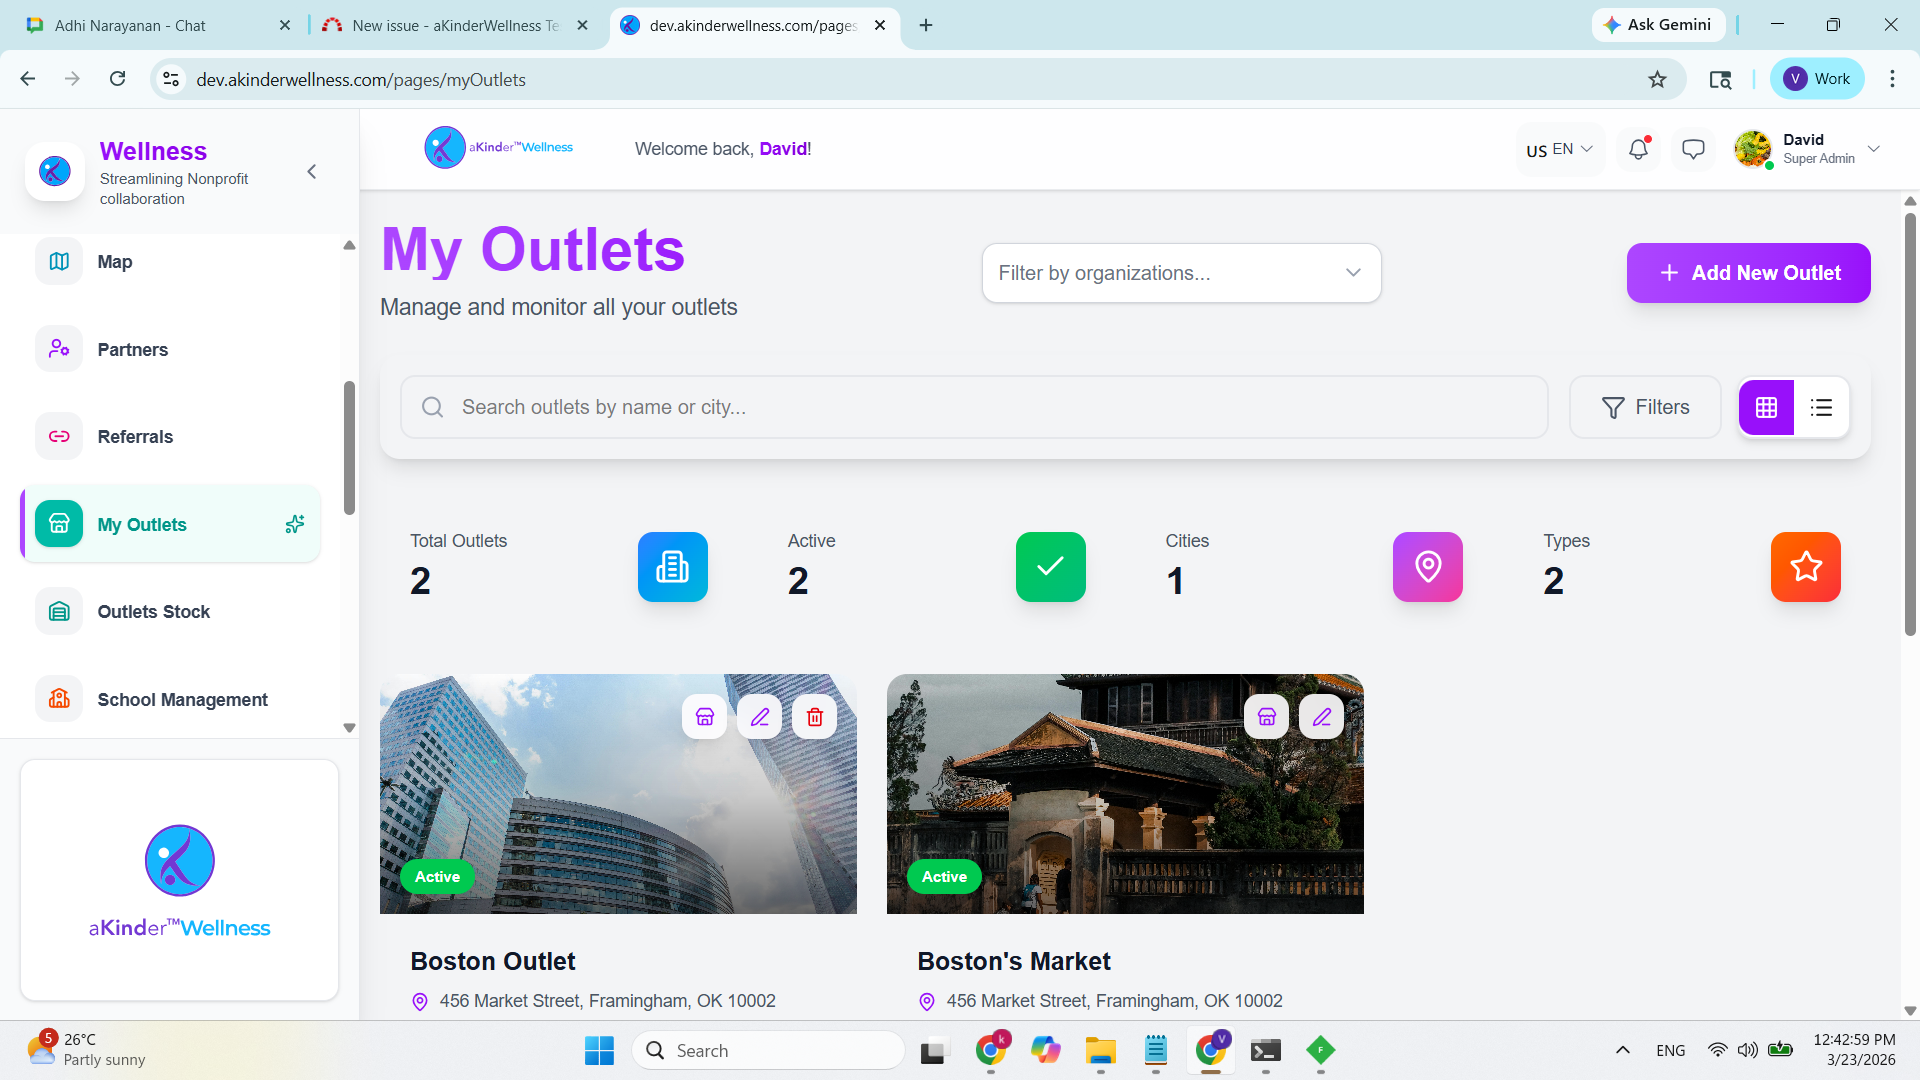Expand the David Super Admin profile menu

click(x=1873, y=149)
